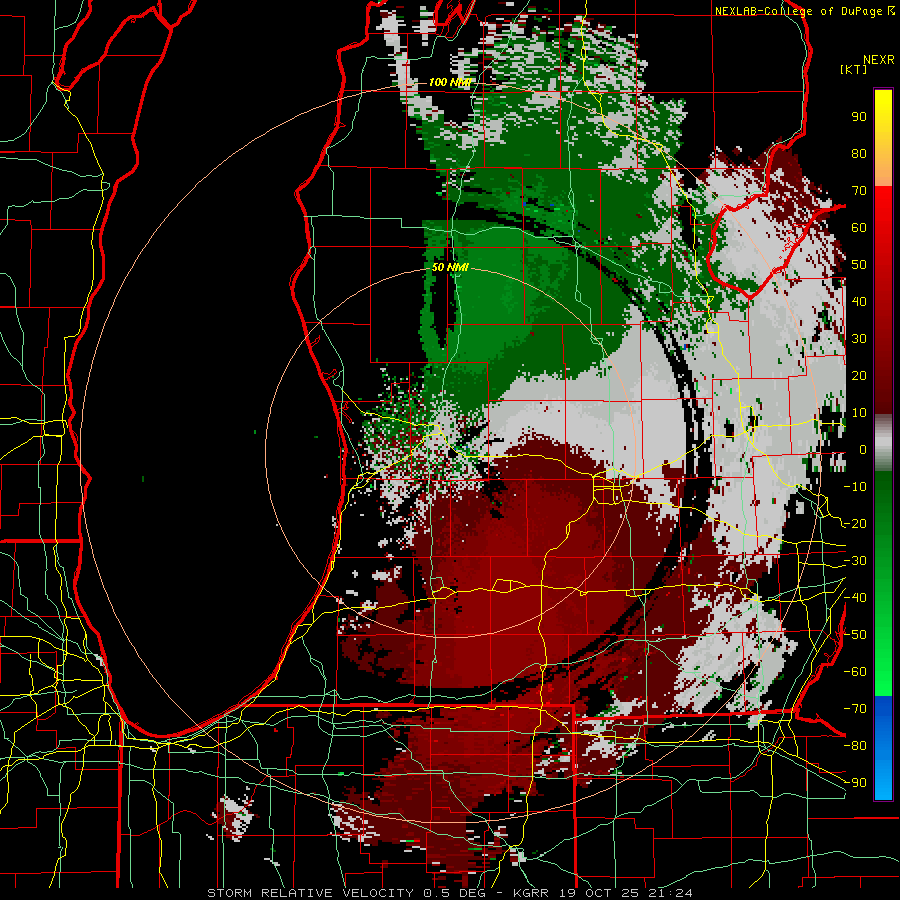Click the 70 value on velocity legend

pos(859,191)
